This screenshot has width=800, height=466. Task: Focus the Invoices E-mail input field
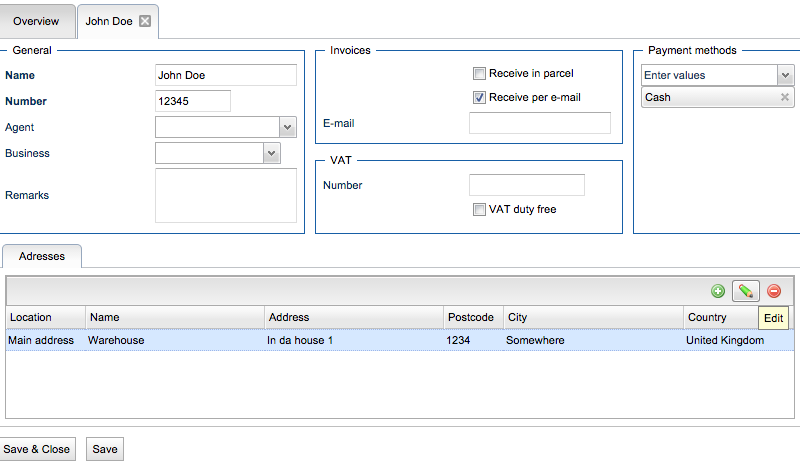pos(539,123)
